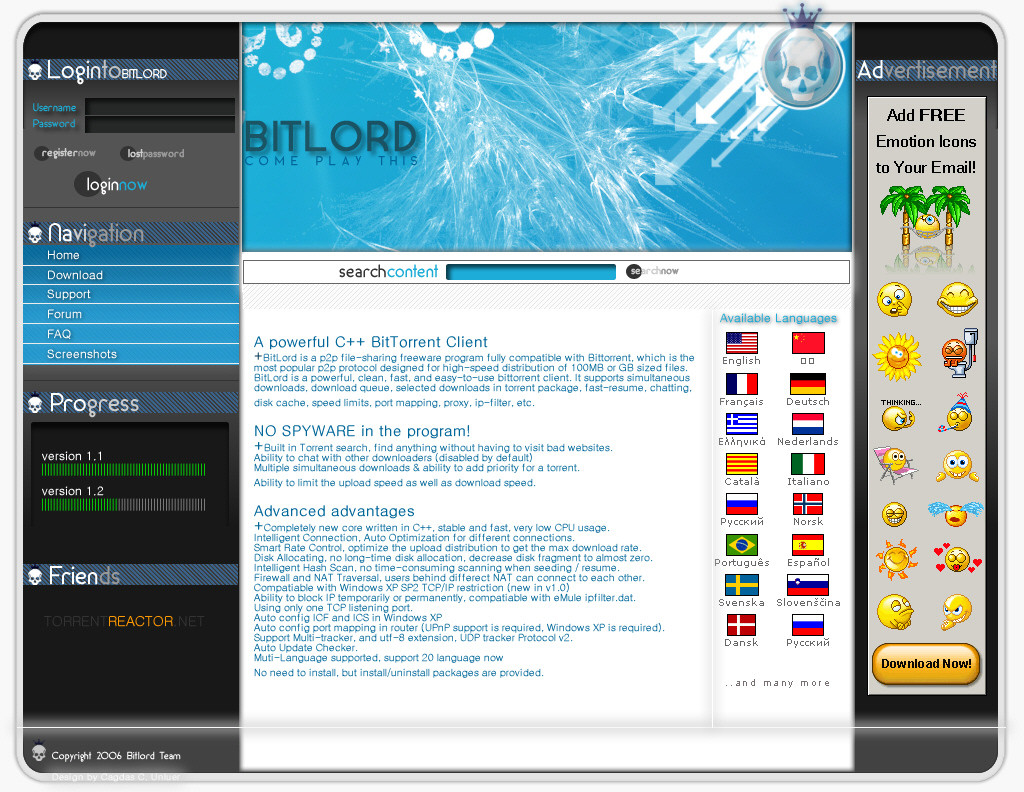Viewport: 1024px width, 792px height.
Task: Pick the Dansk flag icon
Action: tap(741, 625)
